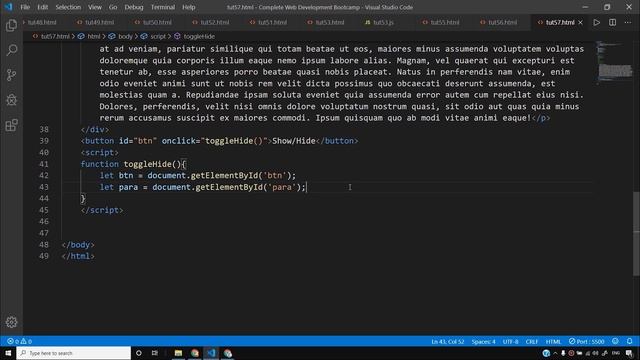This screenshot has width=640, height=360.
Task: Close the tut57.html tab
Action: (580, 22)
